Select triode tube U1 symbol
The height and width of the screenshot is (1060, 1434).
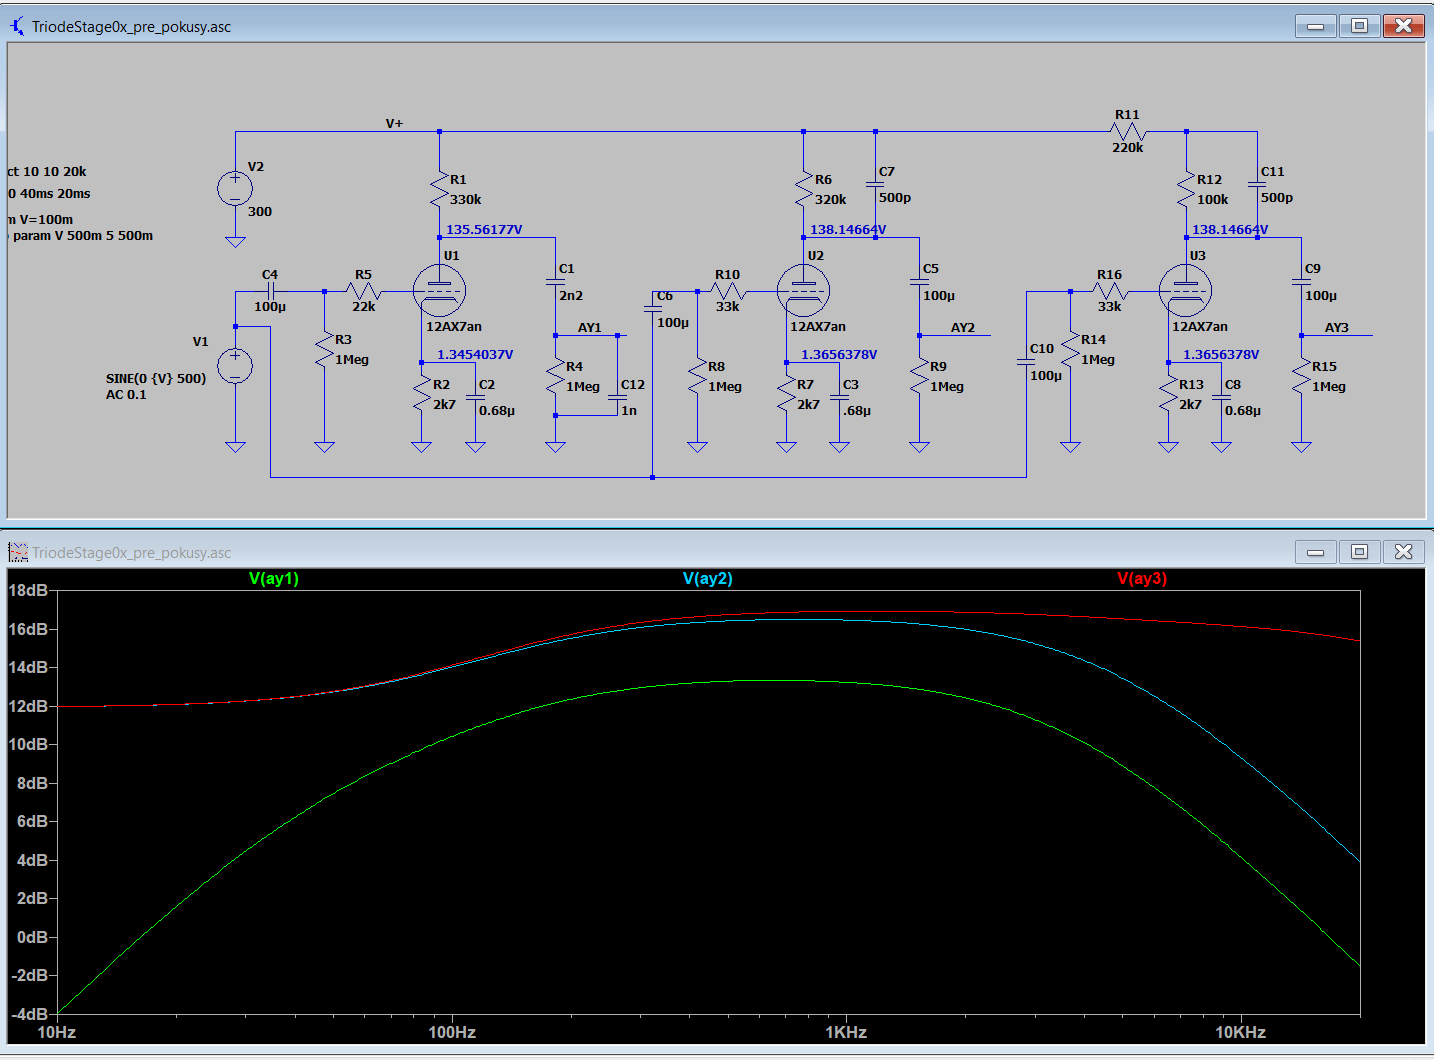(439, 291)
